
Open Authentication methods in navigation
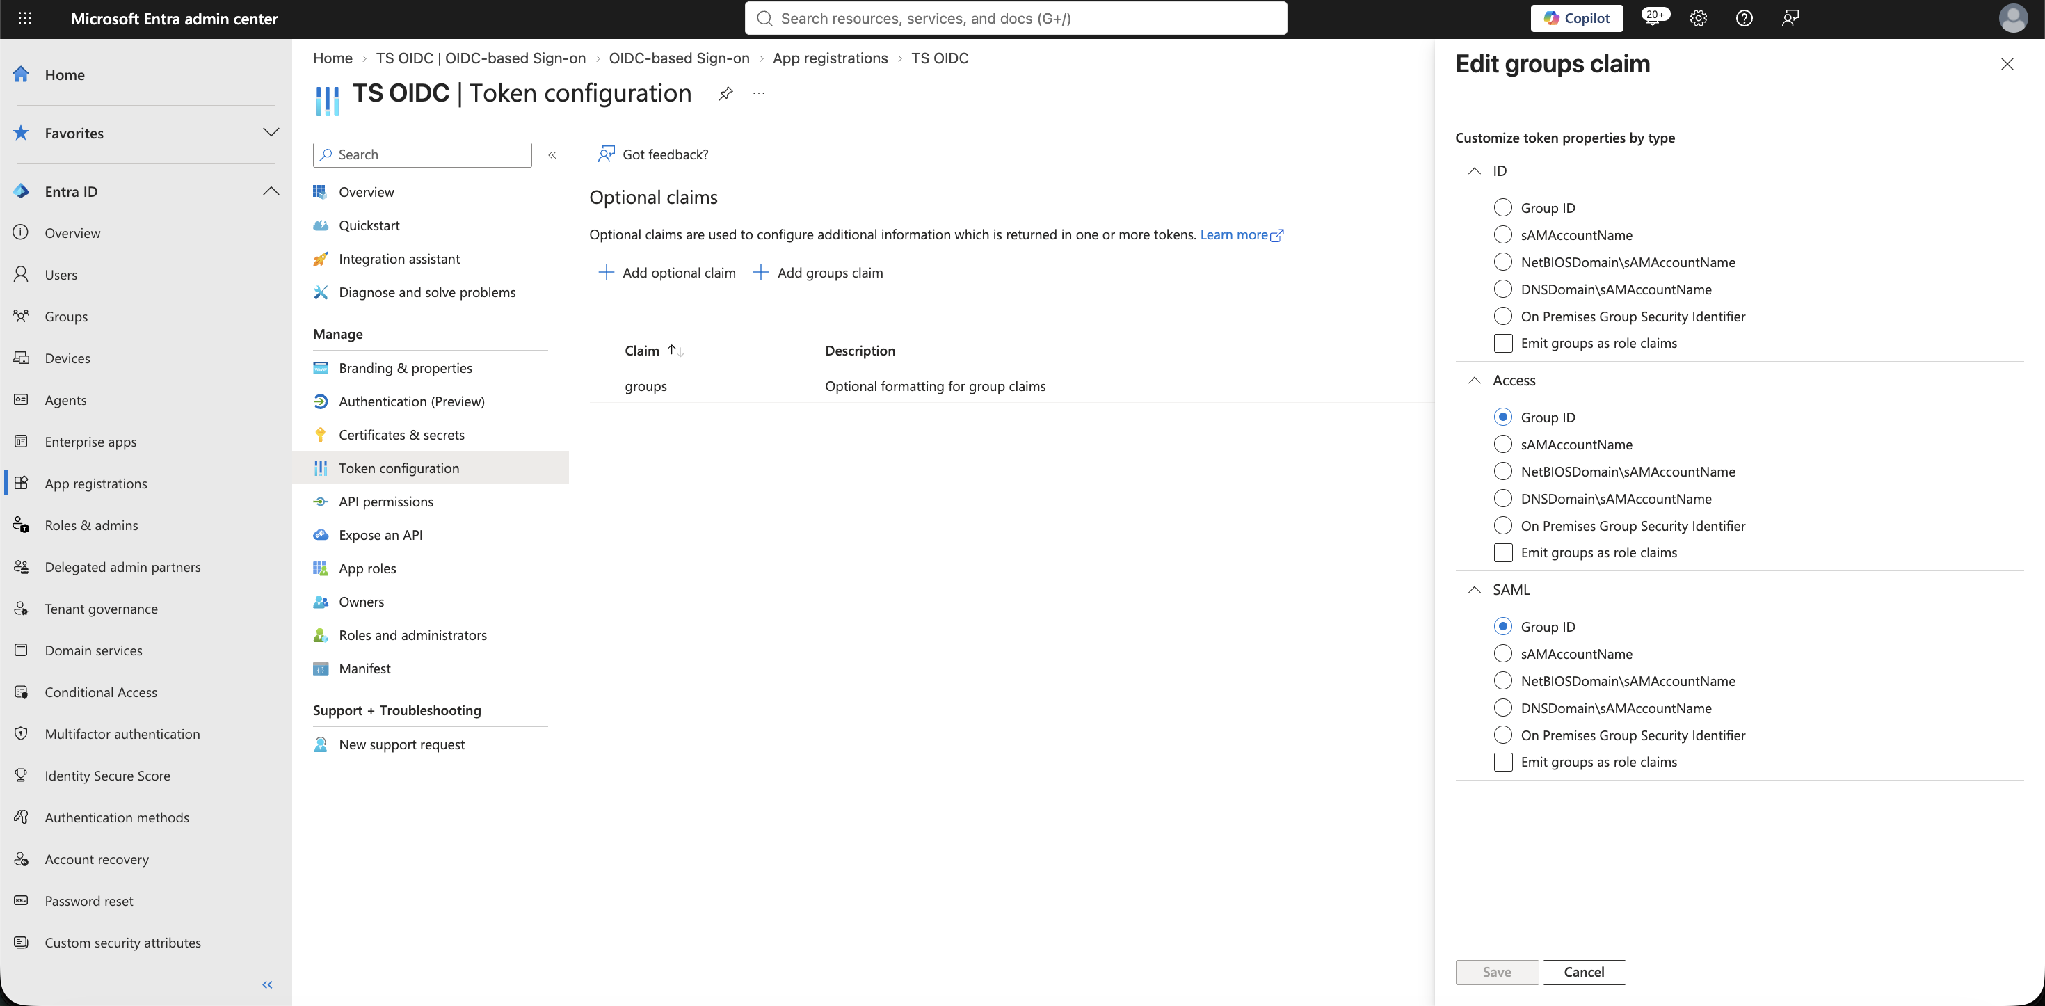(x=117, y=817)
